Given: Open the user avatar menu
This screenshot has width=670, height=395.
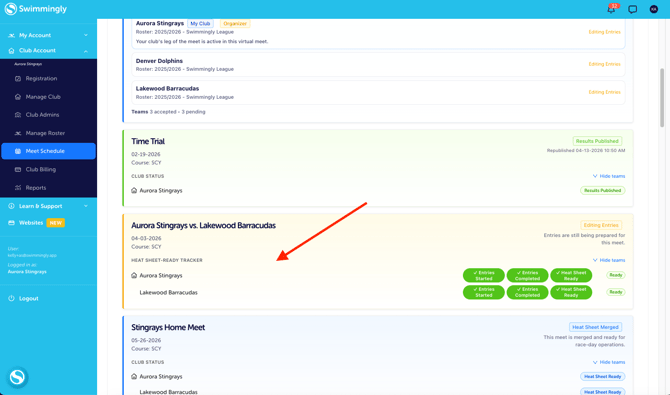Looking at the screenshot, I should pos(653,9).
